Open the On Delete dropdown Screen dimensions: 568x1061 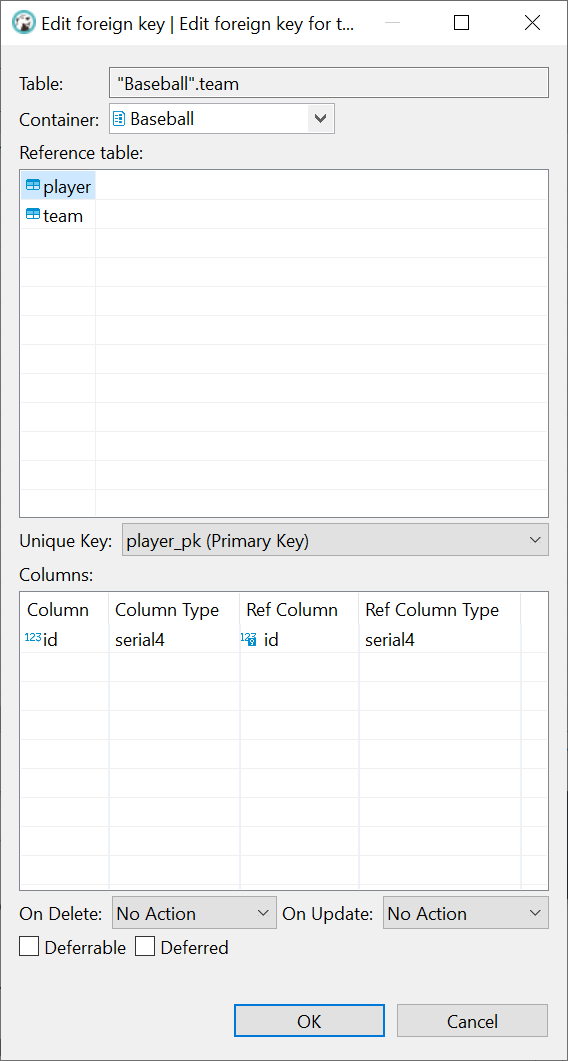click(x=193, y=913)
